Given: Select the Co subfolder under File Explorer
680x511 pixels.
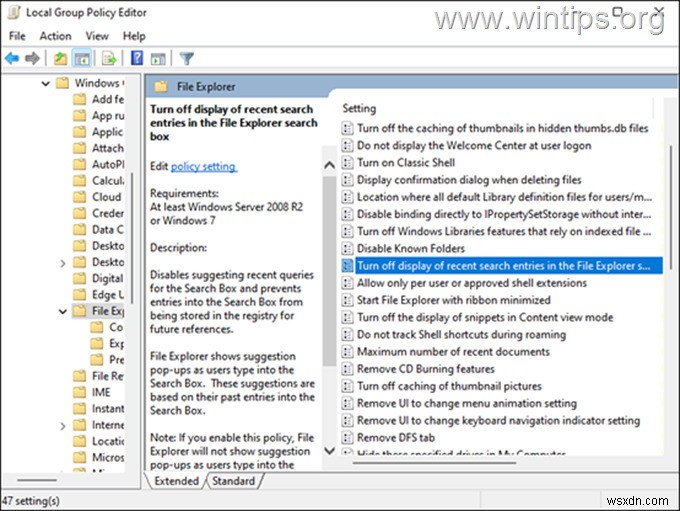Looking at the screenshot, I should pos(116,327).
